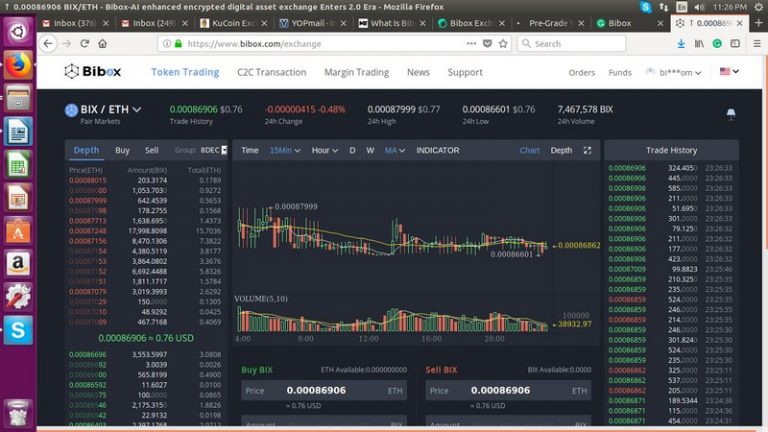Click the Buy BIX price field
This screenshot has height=432, width=768.
324,390
